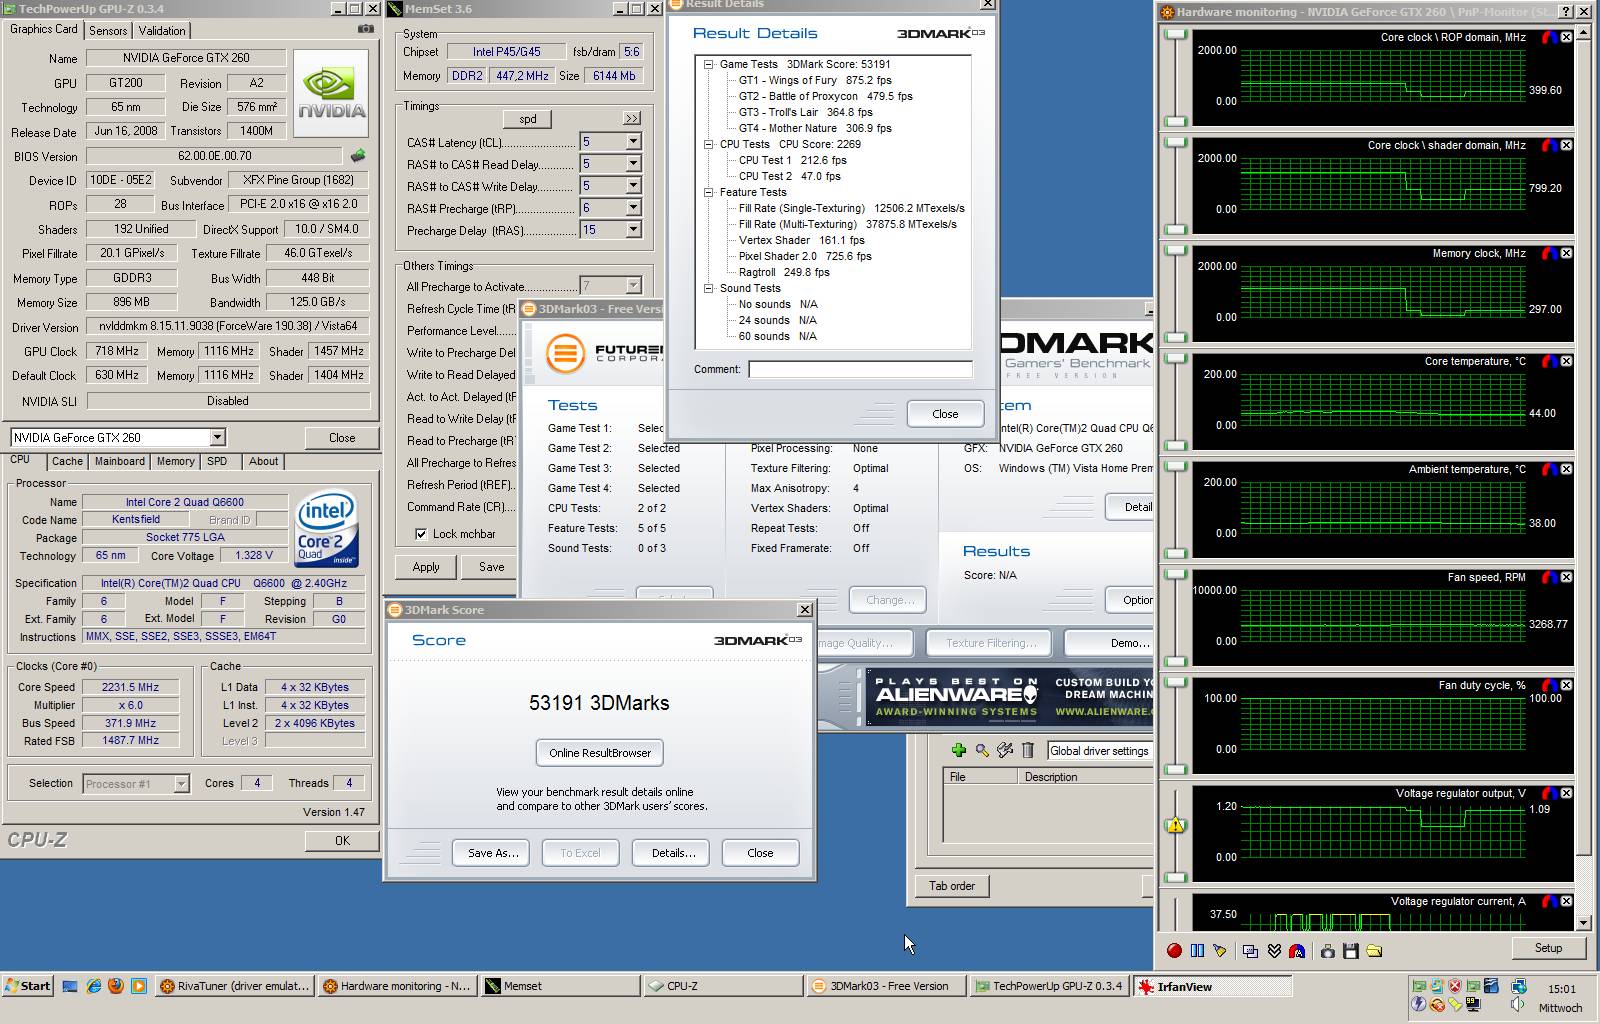
Task: Open Cache tab in CPU-Z
Action: 67,462
